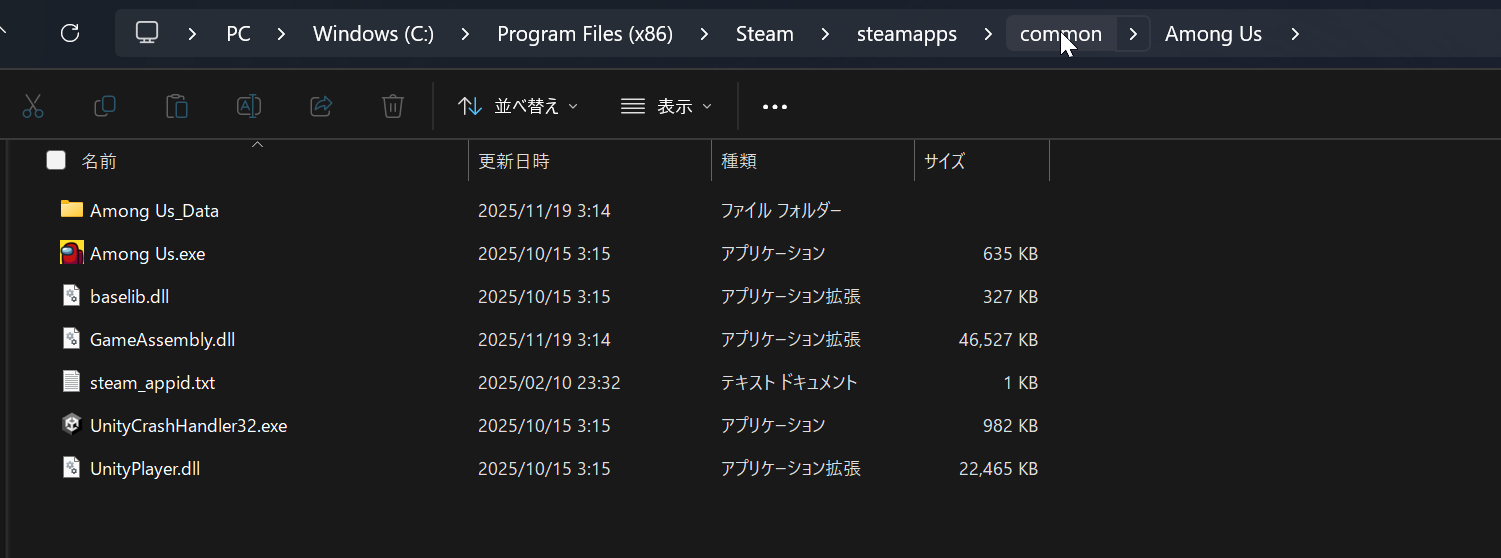Expand the chevron after steamapps

(x=988, y=34)
